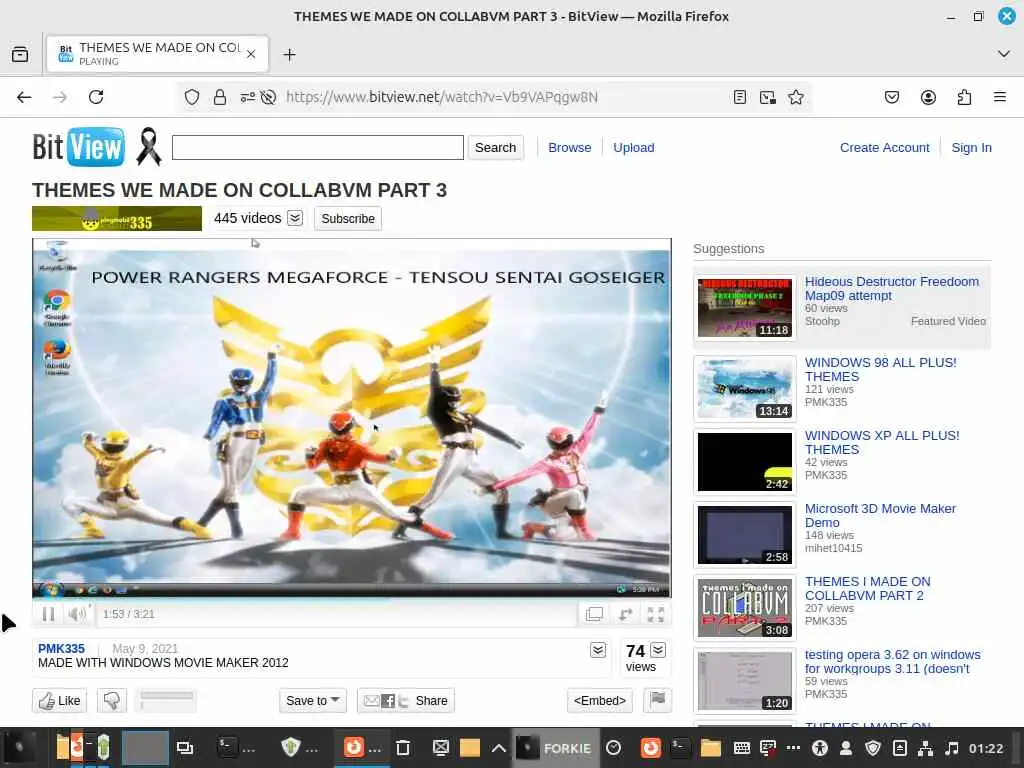Open a new Firefox tab

pyautogui.click(x=289, y=54)
